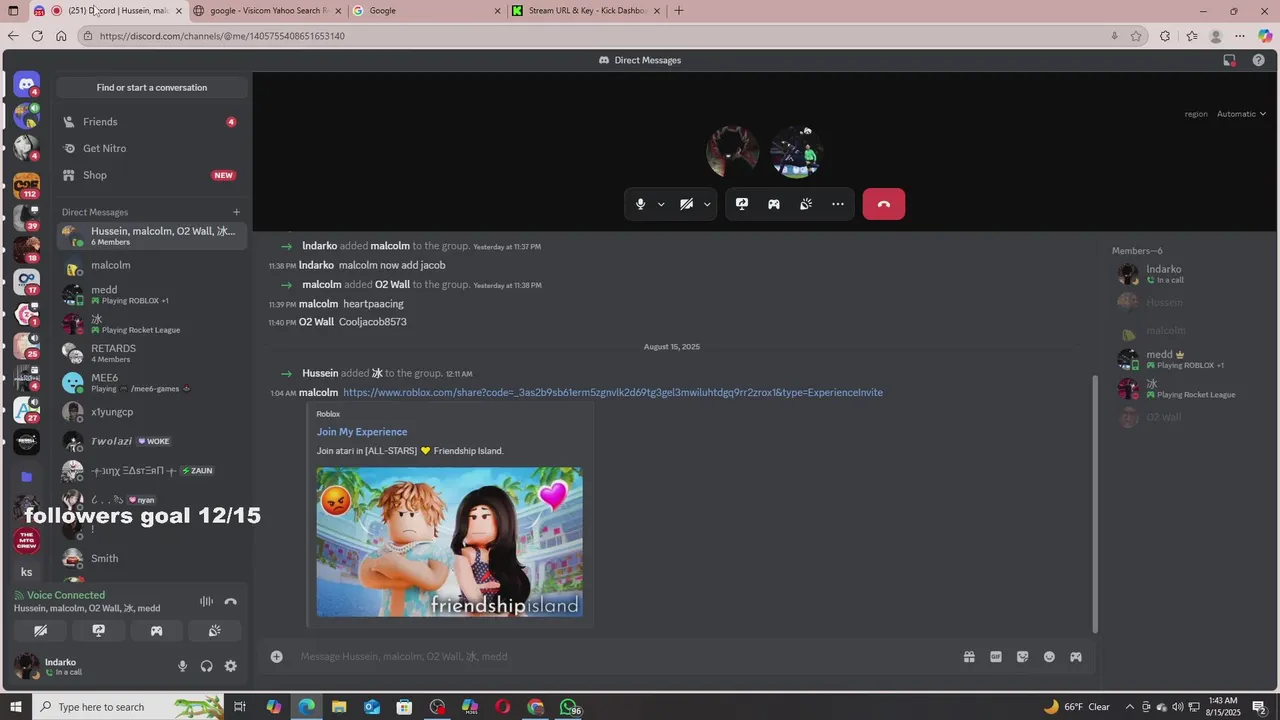Viewport: 1280px width, 720px height.
Task: Mute microphone in the user panel
Action: [182, 666]
